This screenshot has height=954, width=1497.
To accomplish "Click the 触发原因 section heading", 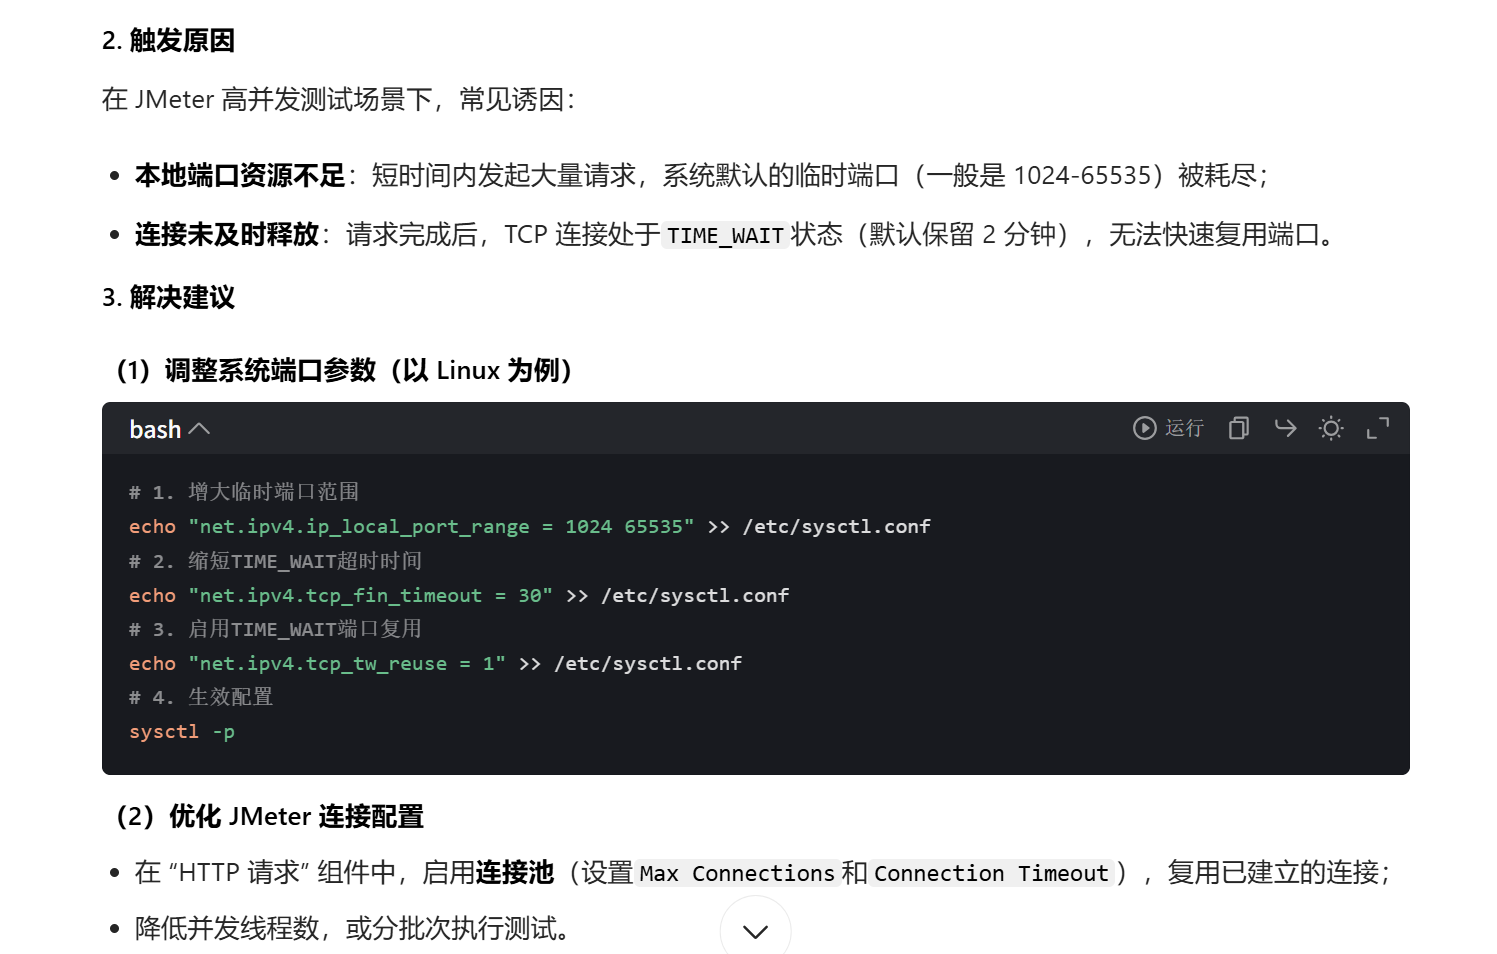I will click(x=168, y=40).
